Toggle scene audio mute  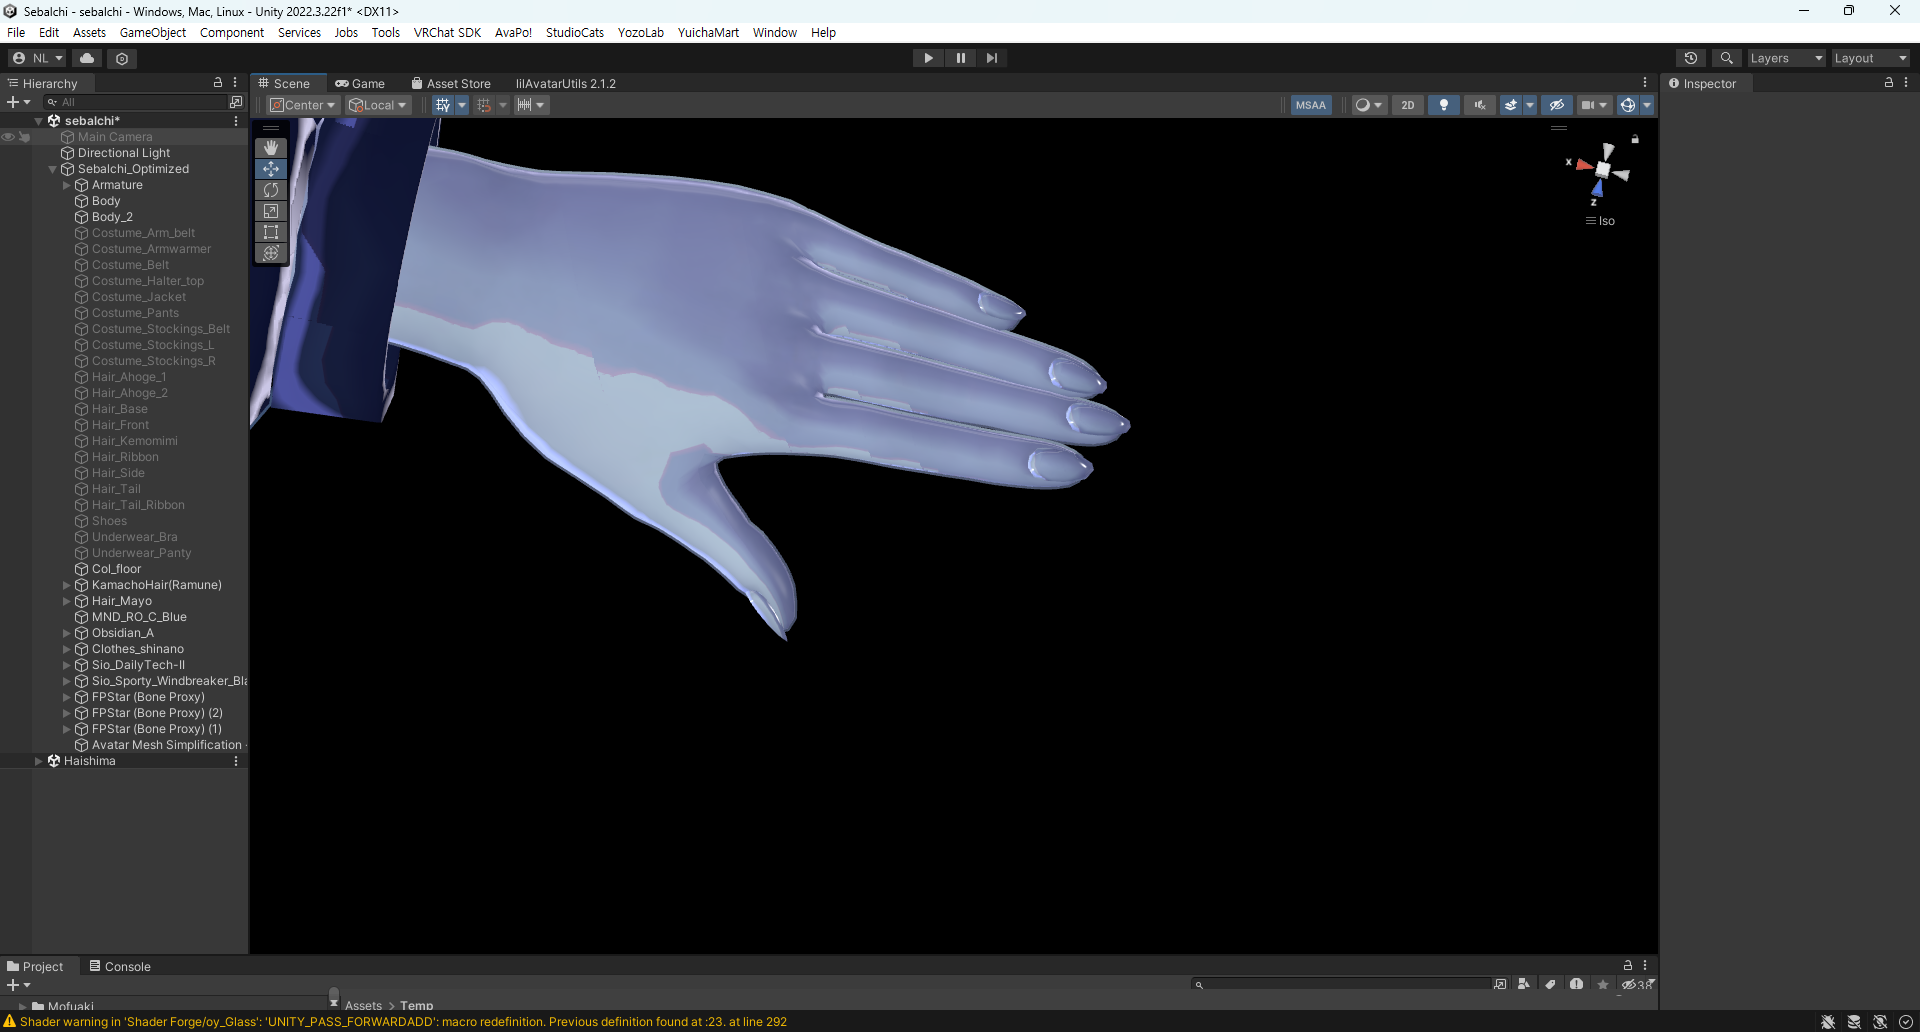(x=1480, y=105)
